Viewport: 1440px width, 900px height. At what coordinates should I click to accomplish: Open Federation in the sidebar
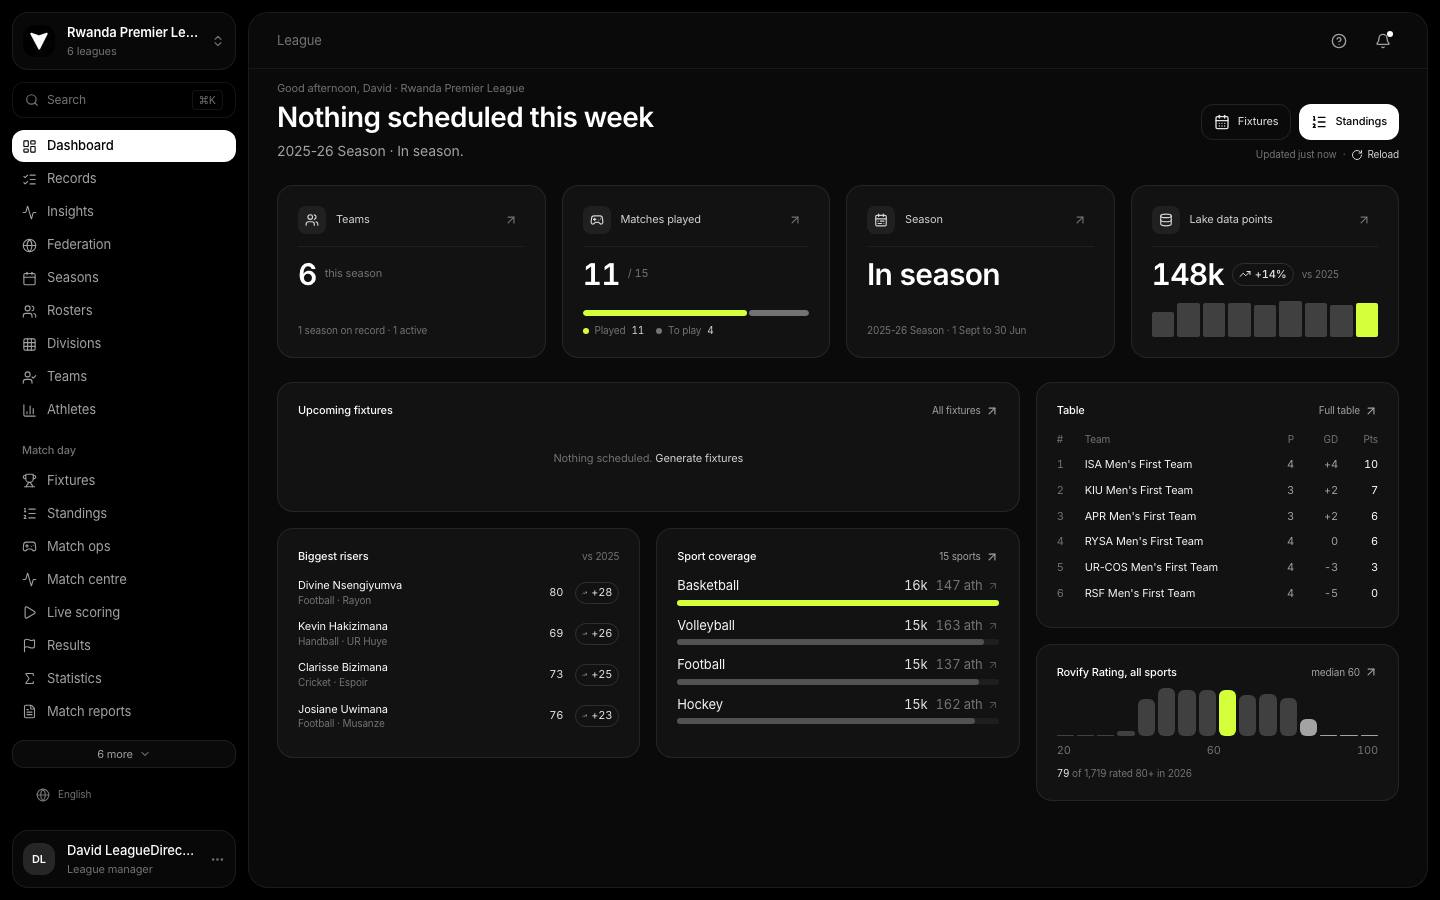click(124, 245)
